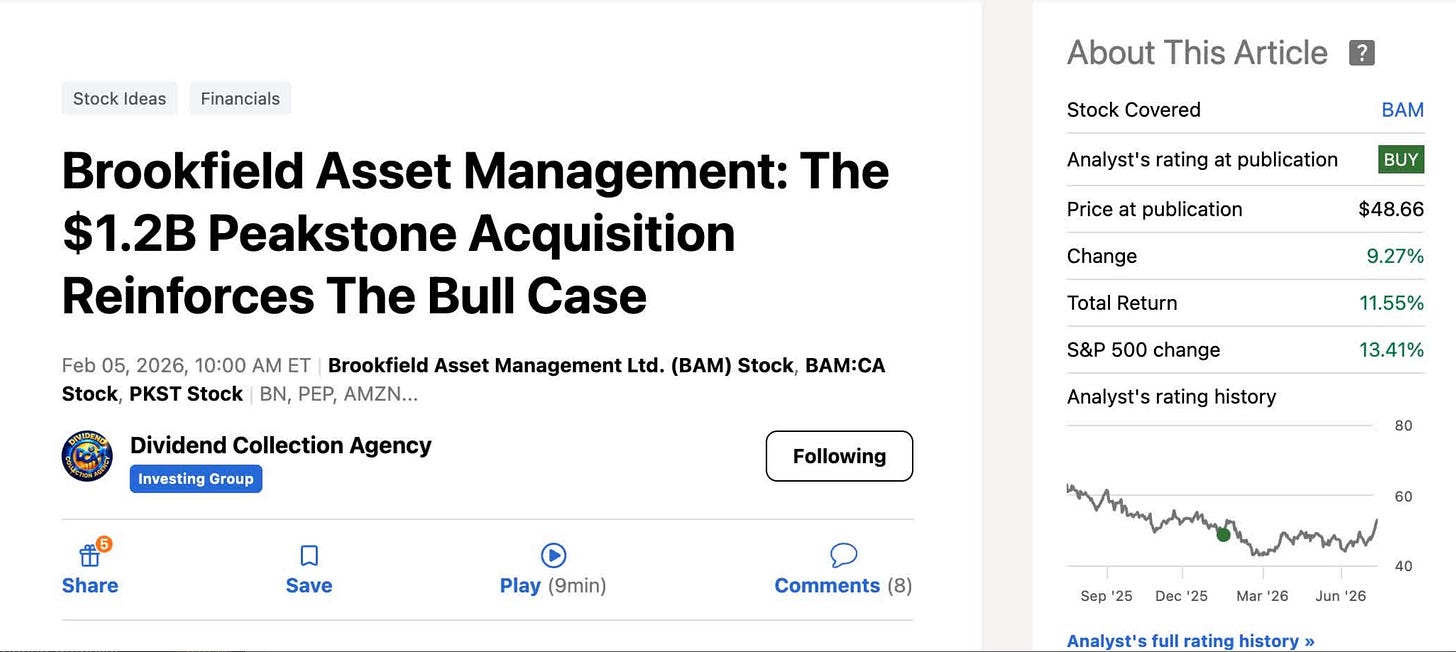1456x652 pixels.
Task: Open Analyst's full rating history link
Action: tap(1190, 641)
